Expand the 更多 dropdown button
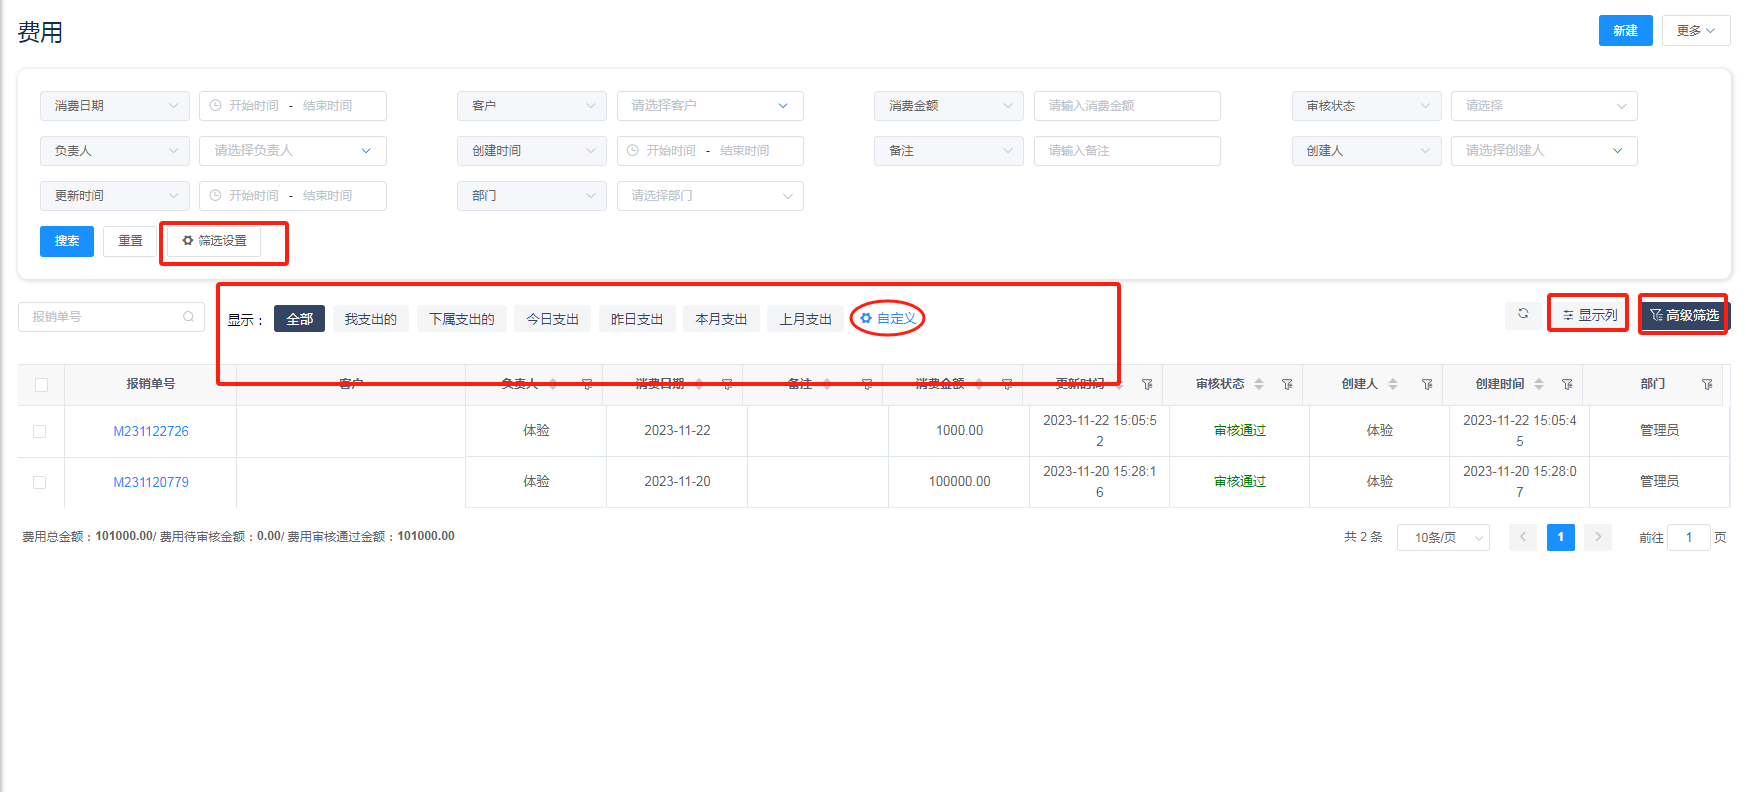 pyautogui.click(x=1696, y=31)
